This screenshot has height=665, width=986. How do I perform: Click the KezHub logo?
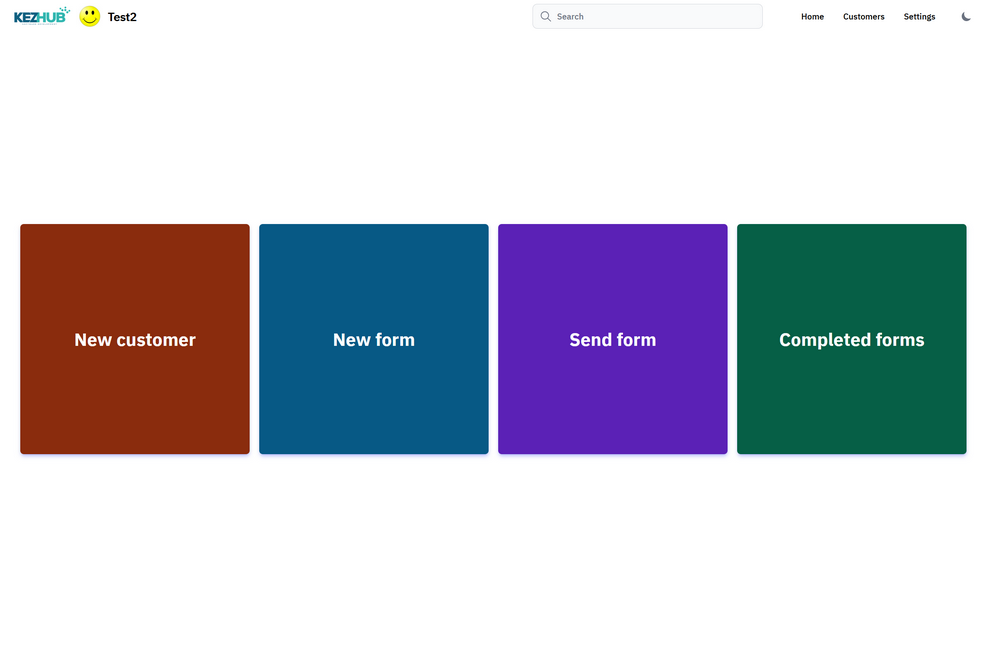(x=41, y=16)
